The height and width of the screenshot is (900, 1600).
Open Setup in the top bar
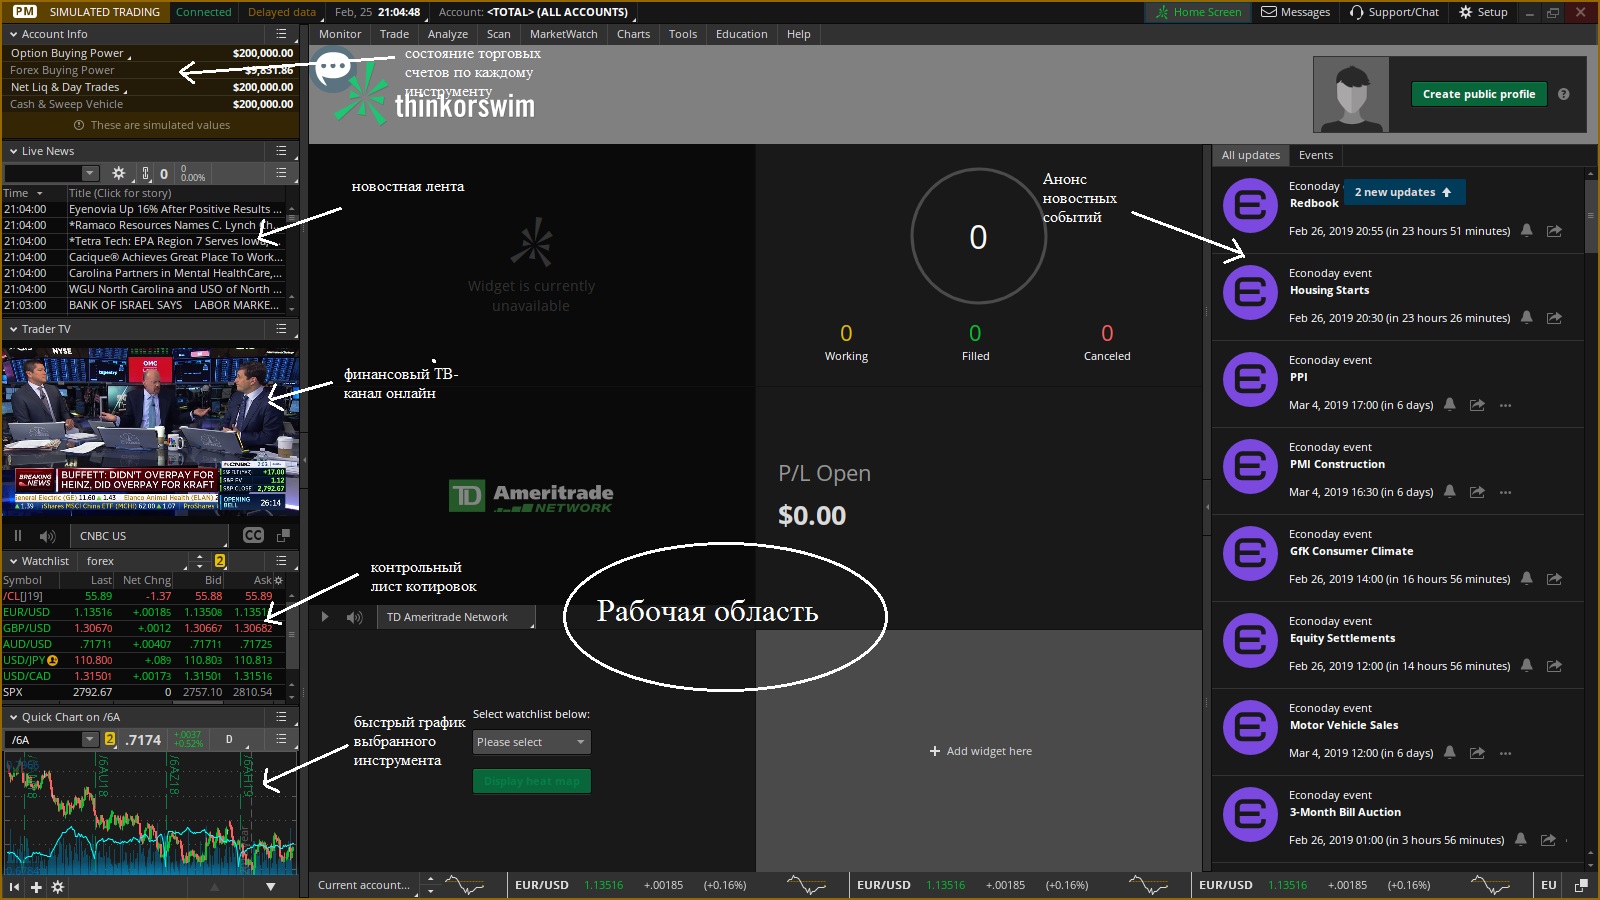pyautogui.click(x=1483, y=12)
